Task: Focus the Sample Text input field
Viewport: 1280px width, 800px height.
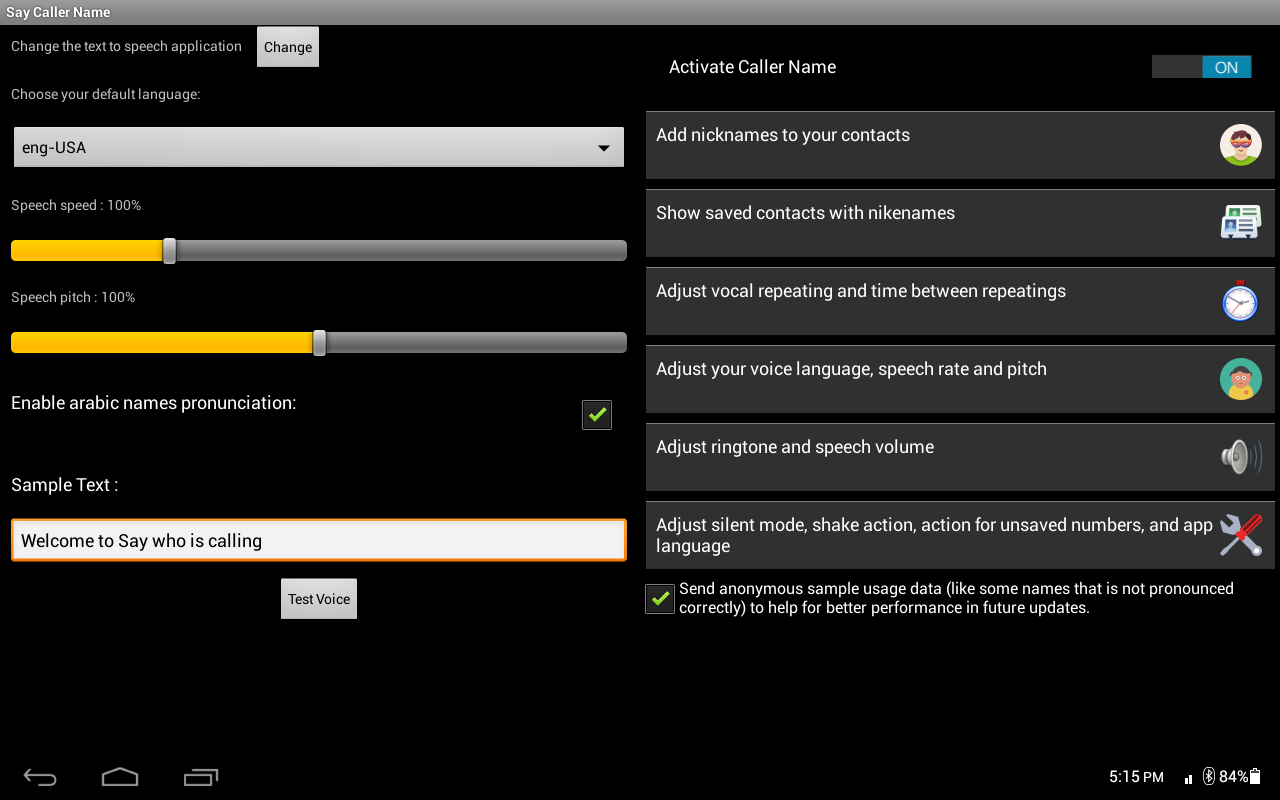Action: (x=319, y=540)
